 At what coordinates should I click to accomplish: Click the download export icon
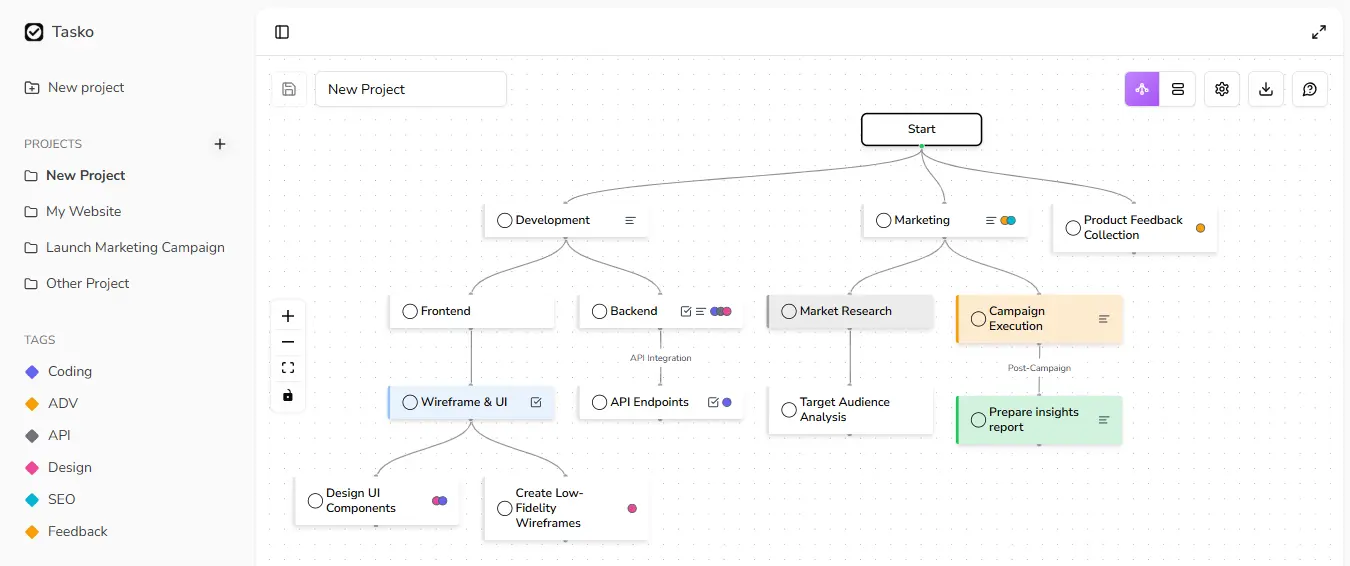(x=1266, y=89)
